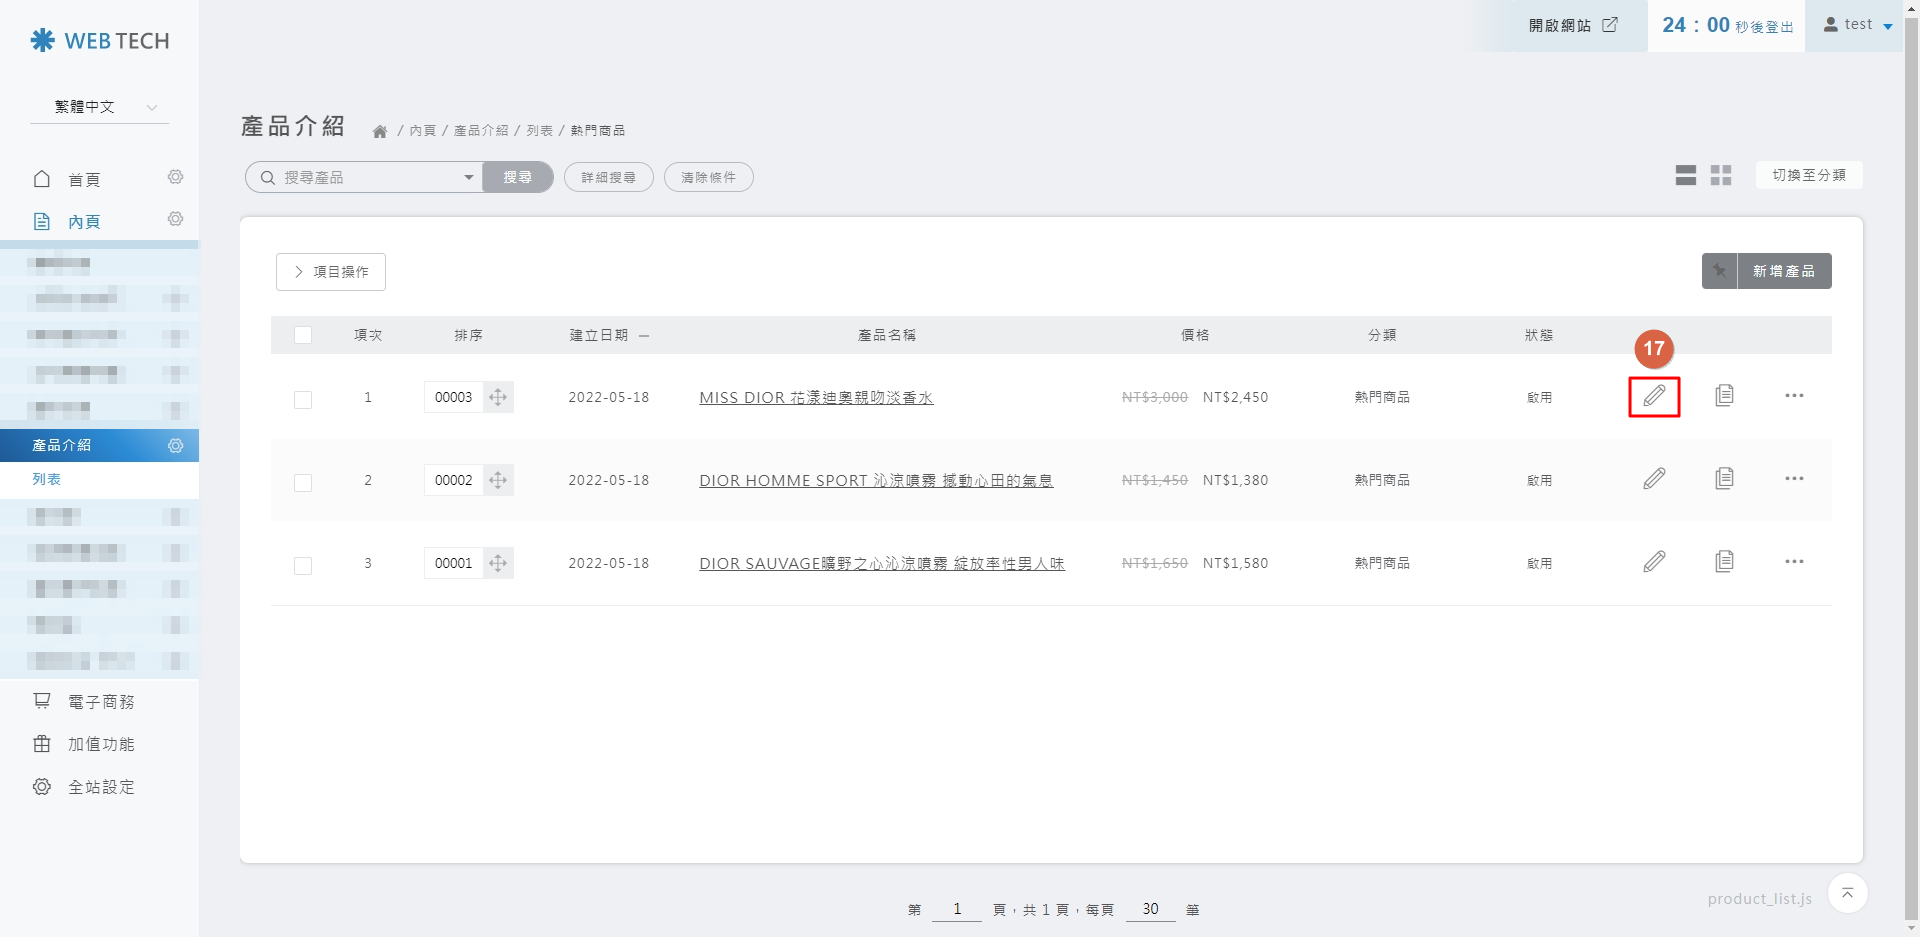
Task: Open the 電子商務 sidebar menu
Action: tap(100, 701)
